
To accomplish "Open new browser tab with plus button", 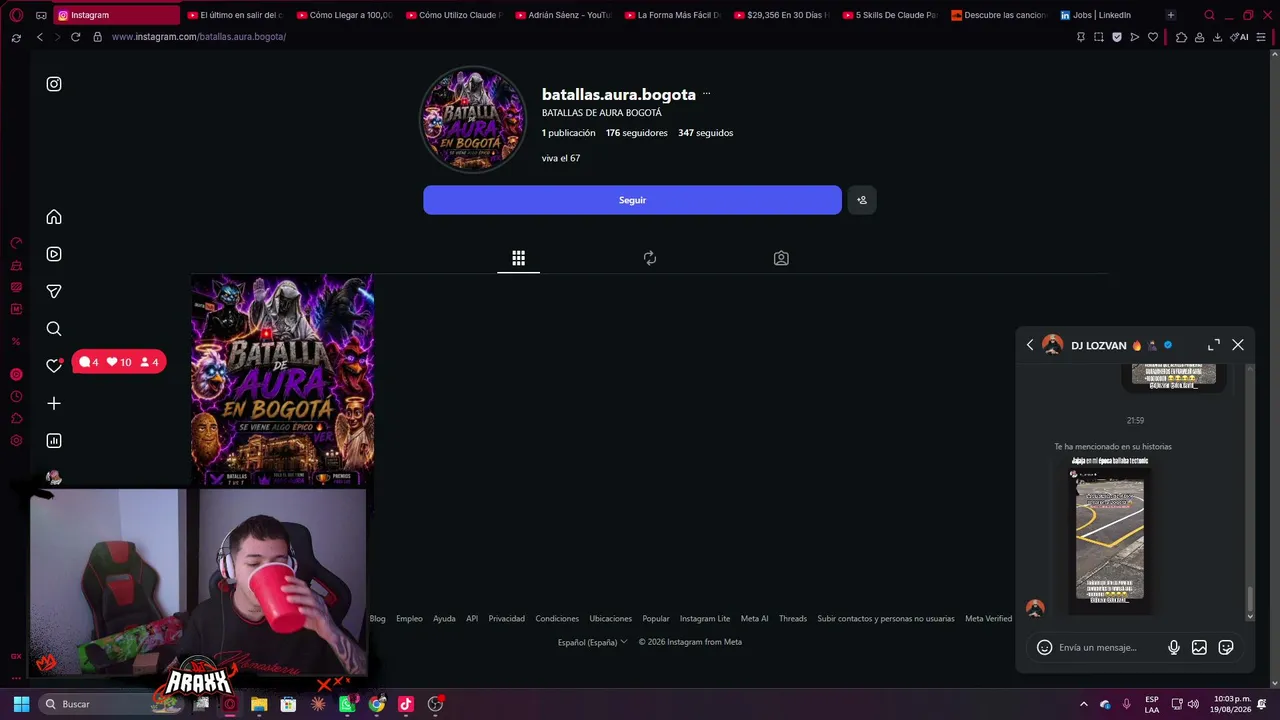I will (x=1171, y=15).
